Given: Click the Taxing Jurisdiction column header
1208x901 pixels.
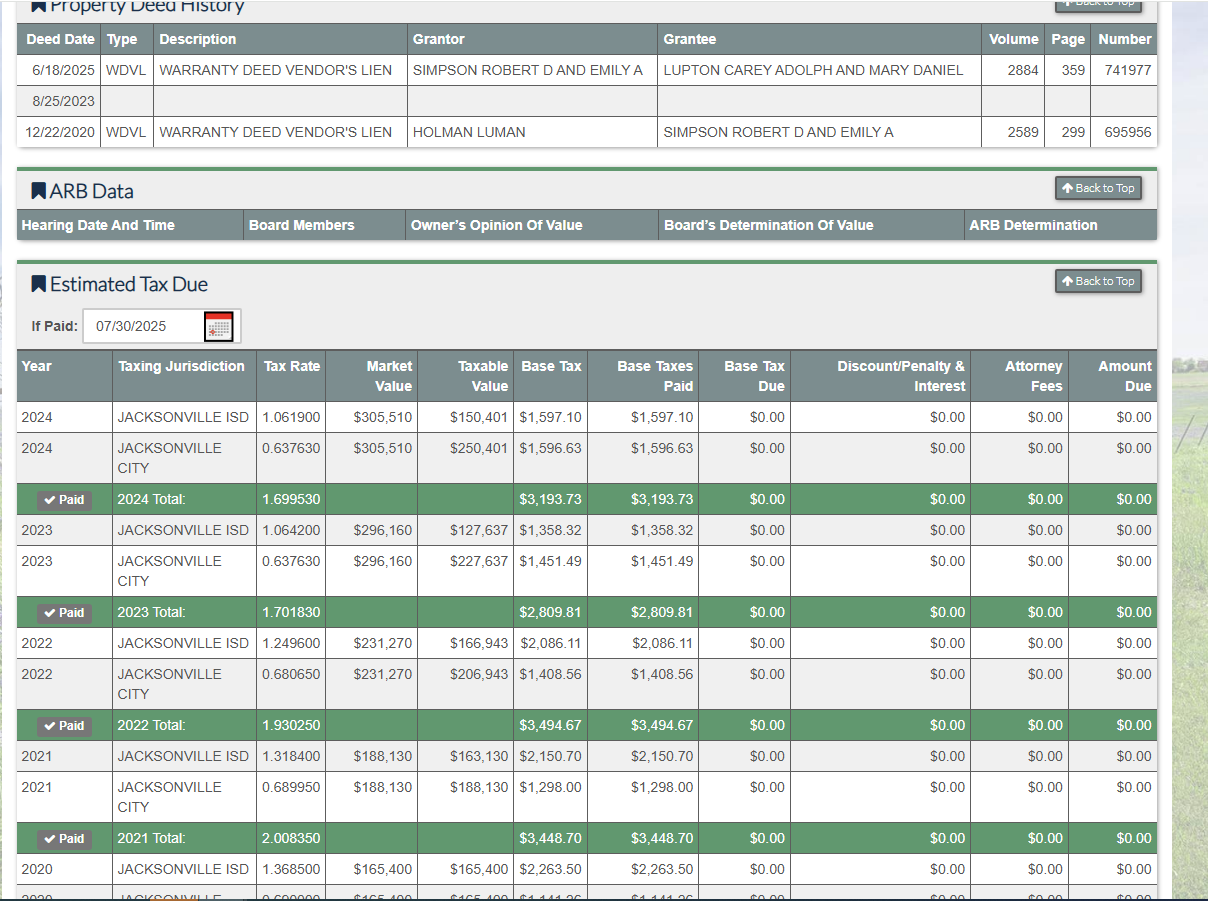Looking at the screenshot, I should point(181,366).
